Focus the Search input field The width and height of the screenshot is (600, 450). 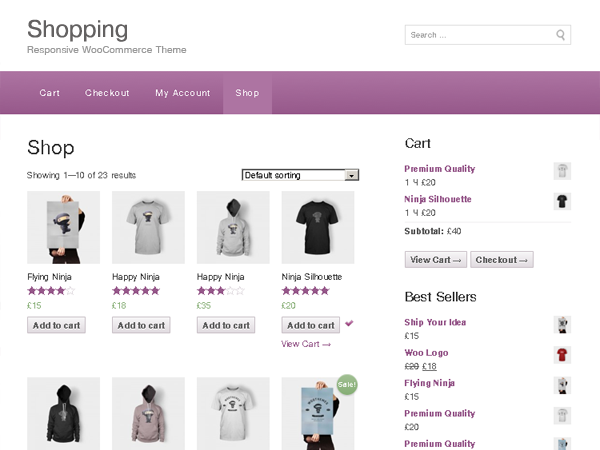click(x=478, y=35)
